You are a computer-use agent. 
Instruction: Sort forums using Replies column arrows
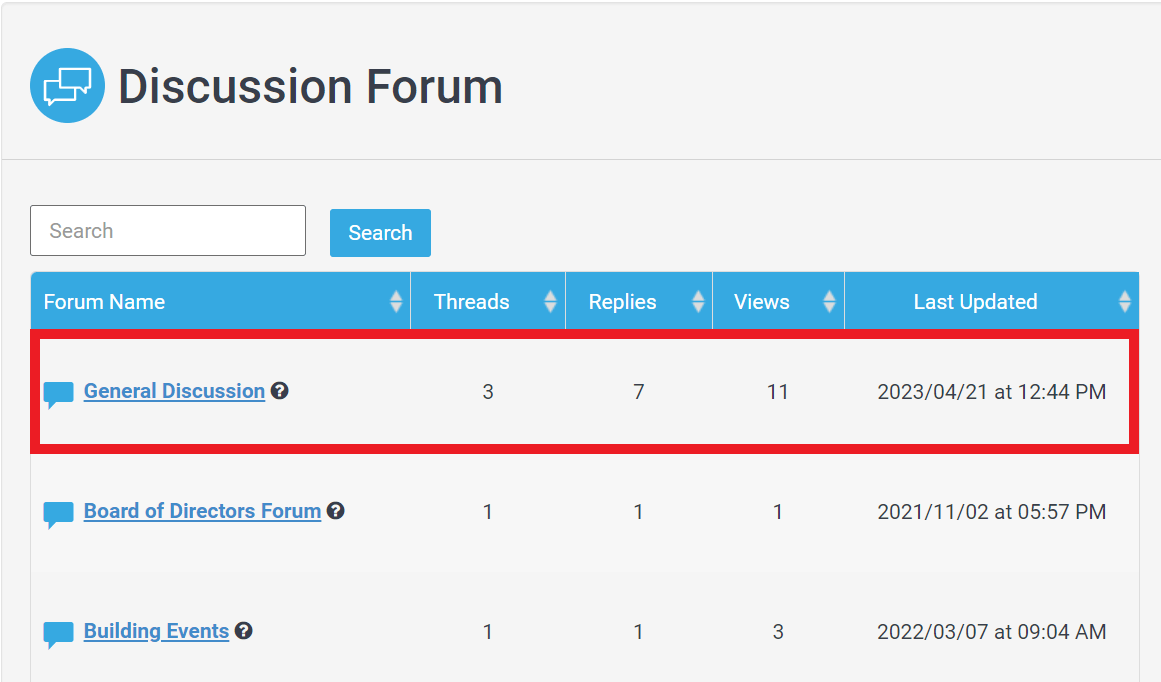[697, 301]
